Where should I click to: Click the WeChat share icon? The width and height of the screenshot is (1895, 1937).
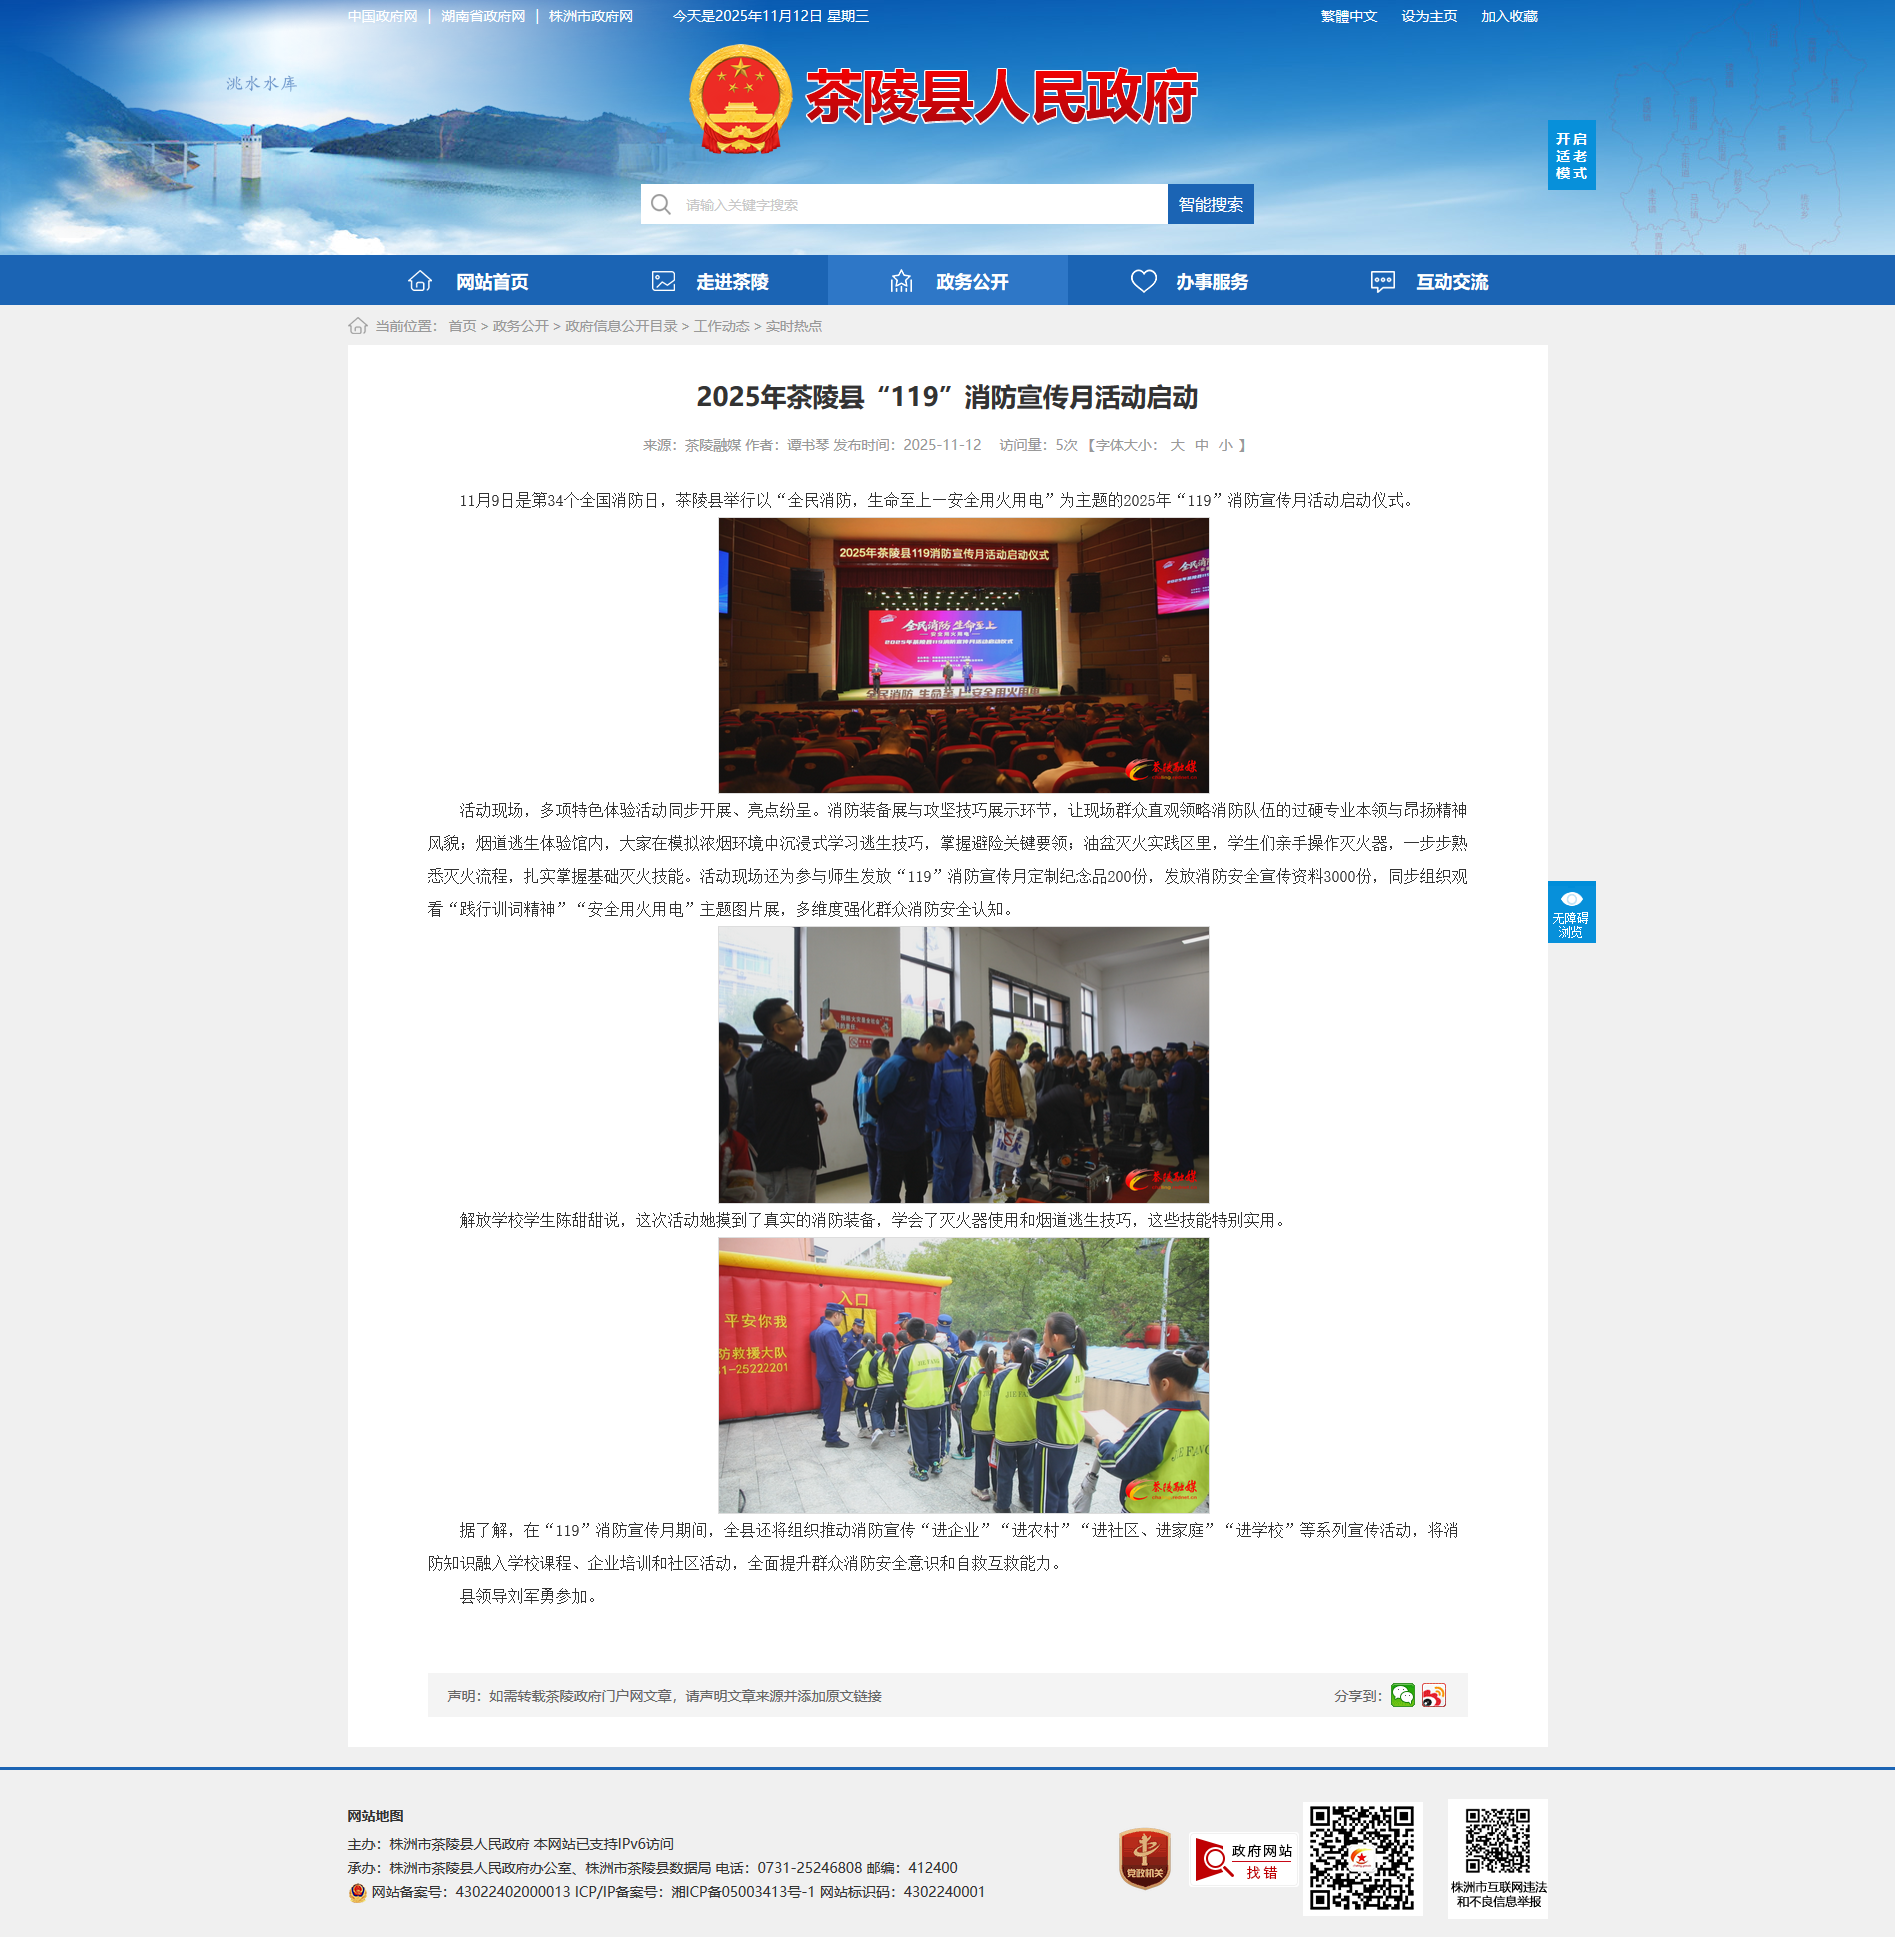point(1402,1695)
